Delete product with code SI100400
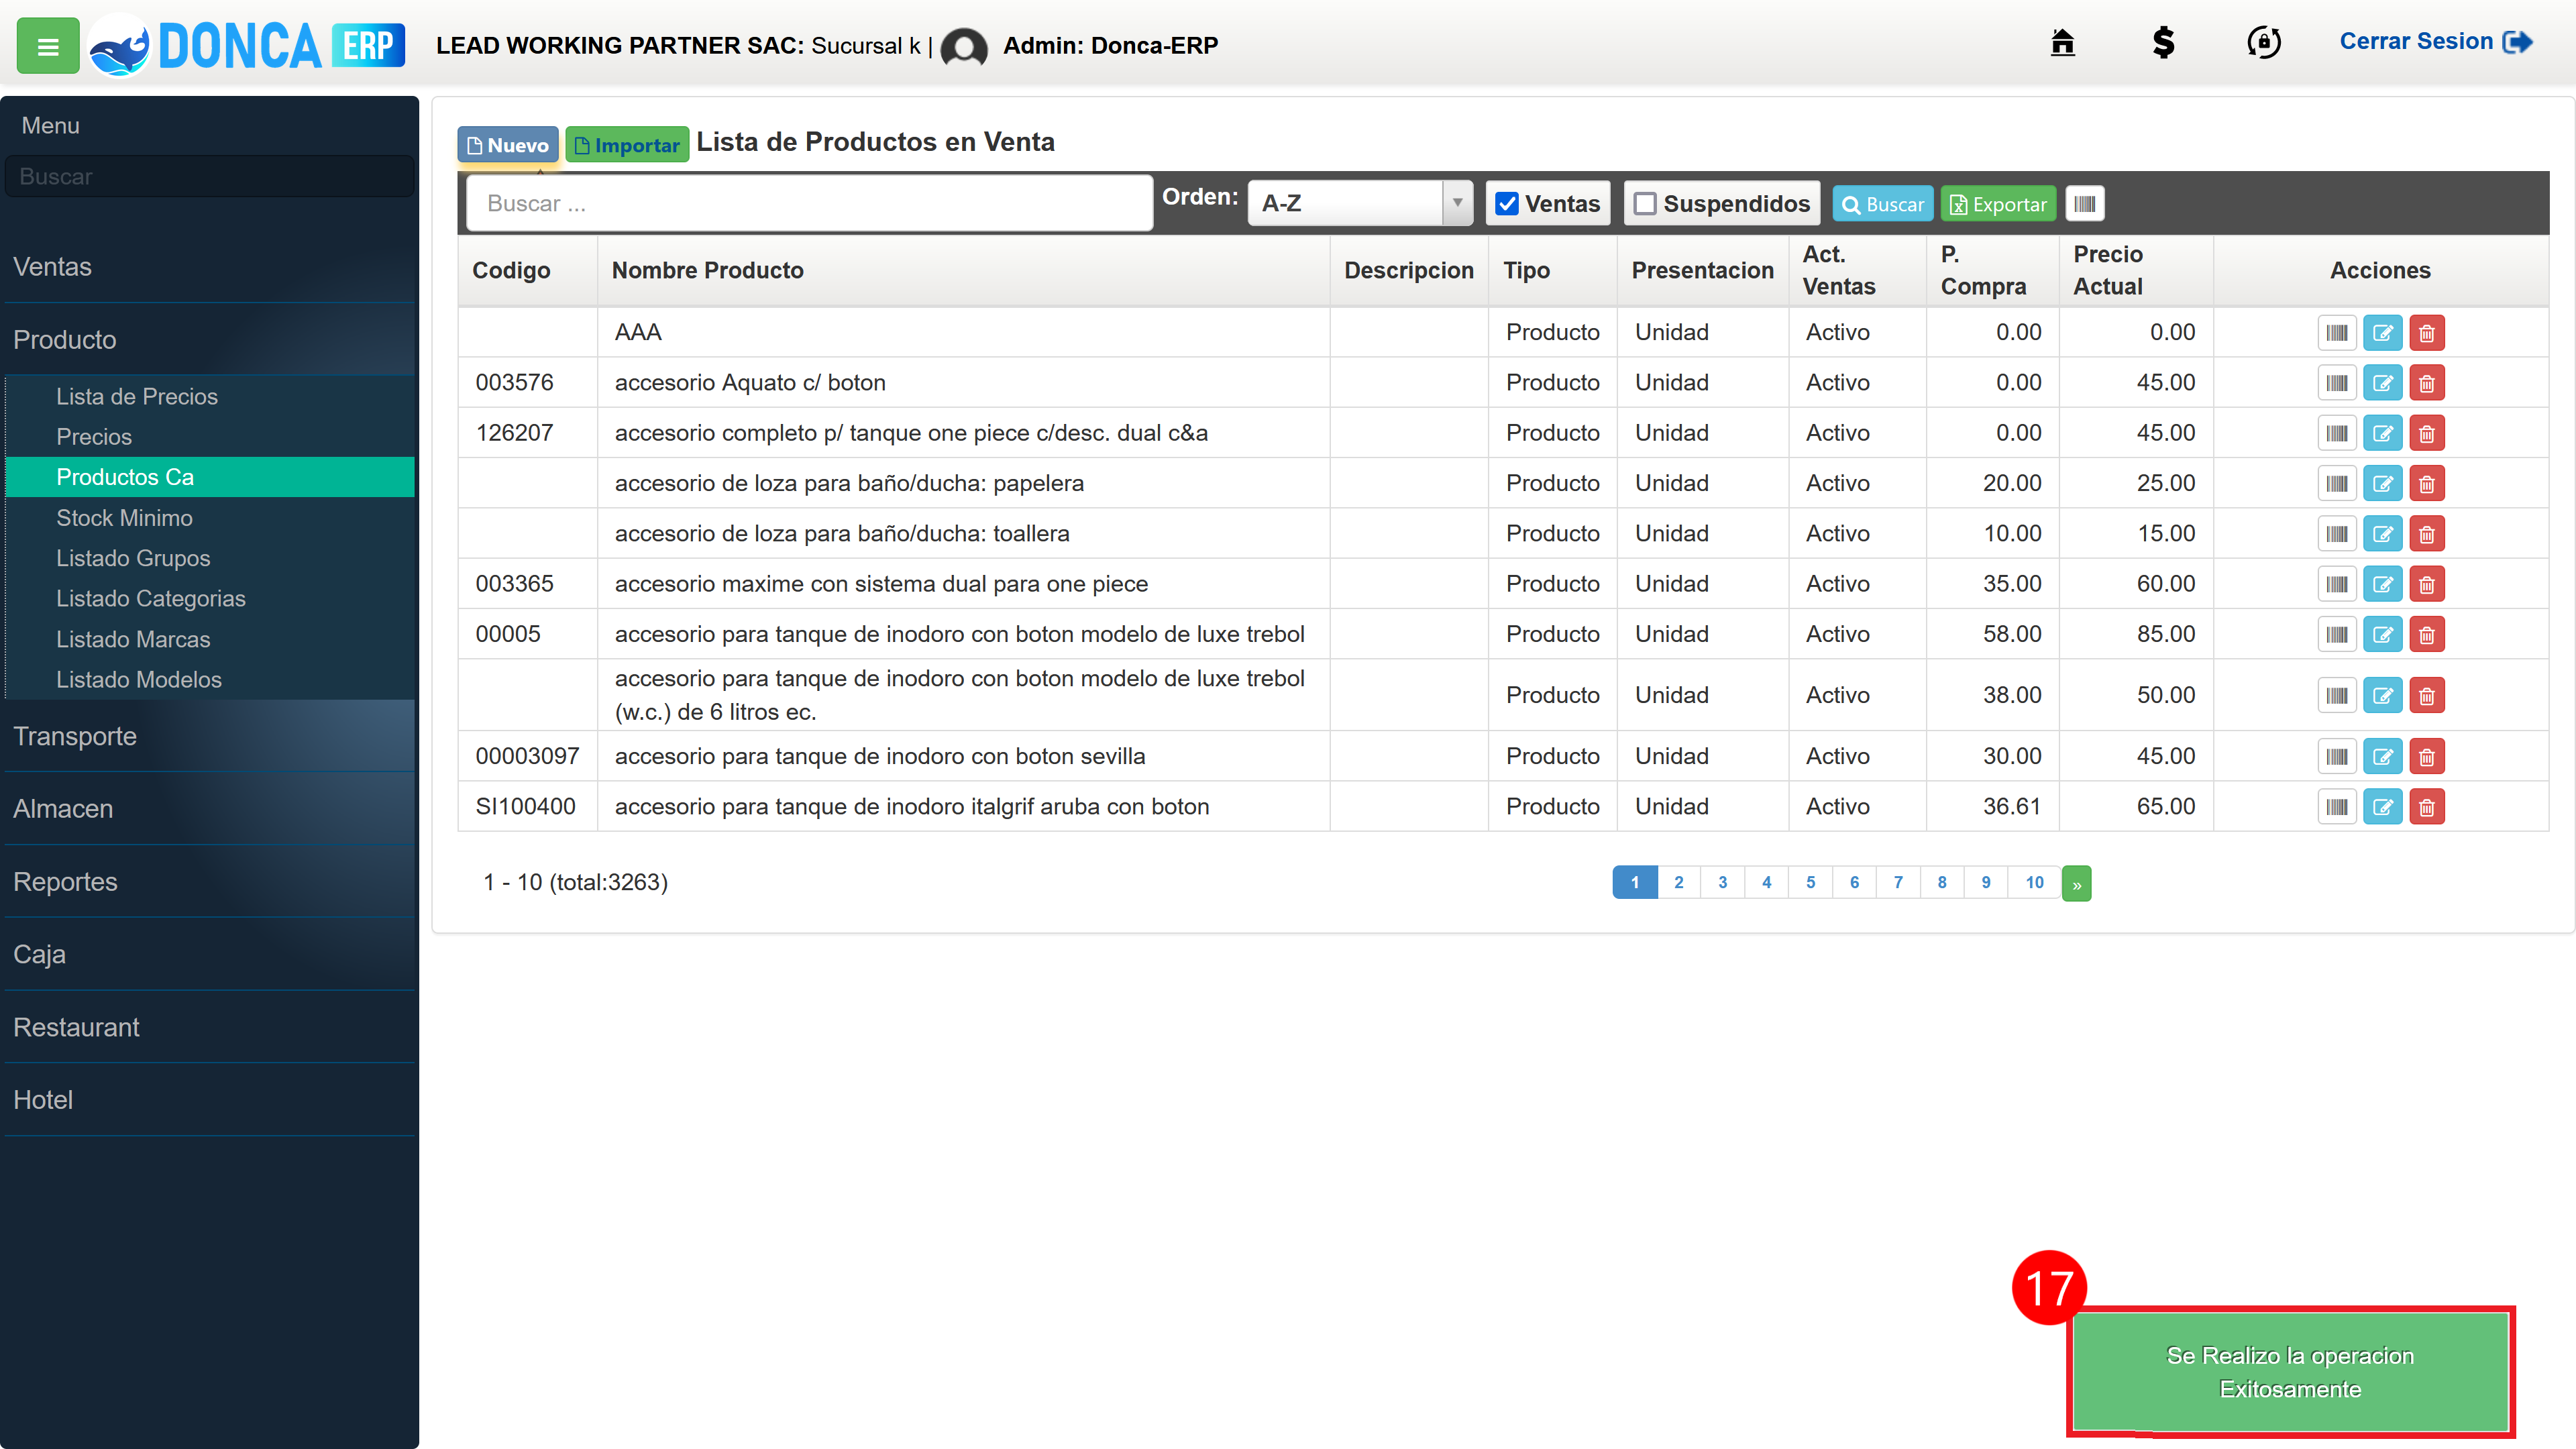 pyautogui.click(x=2427, y=807)
